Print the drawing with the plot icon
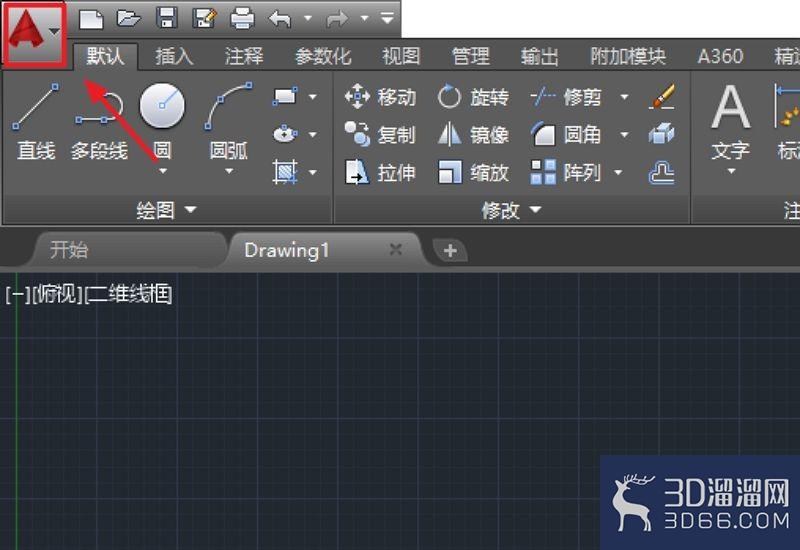The height and width of the screenshot is (550, 800). point(242,19)
